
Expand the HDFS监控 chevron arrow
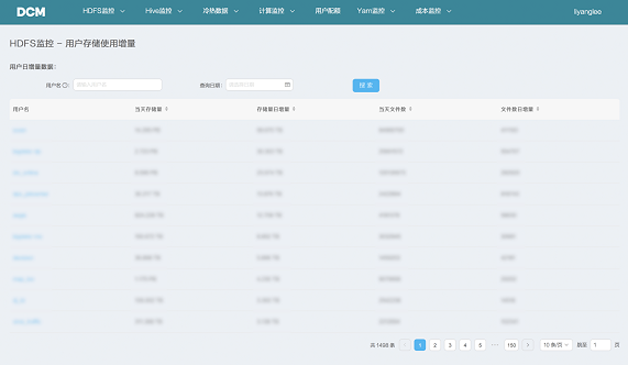pyautogui.click(x=123, y=11)
